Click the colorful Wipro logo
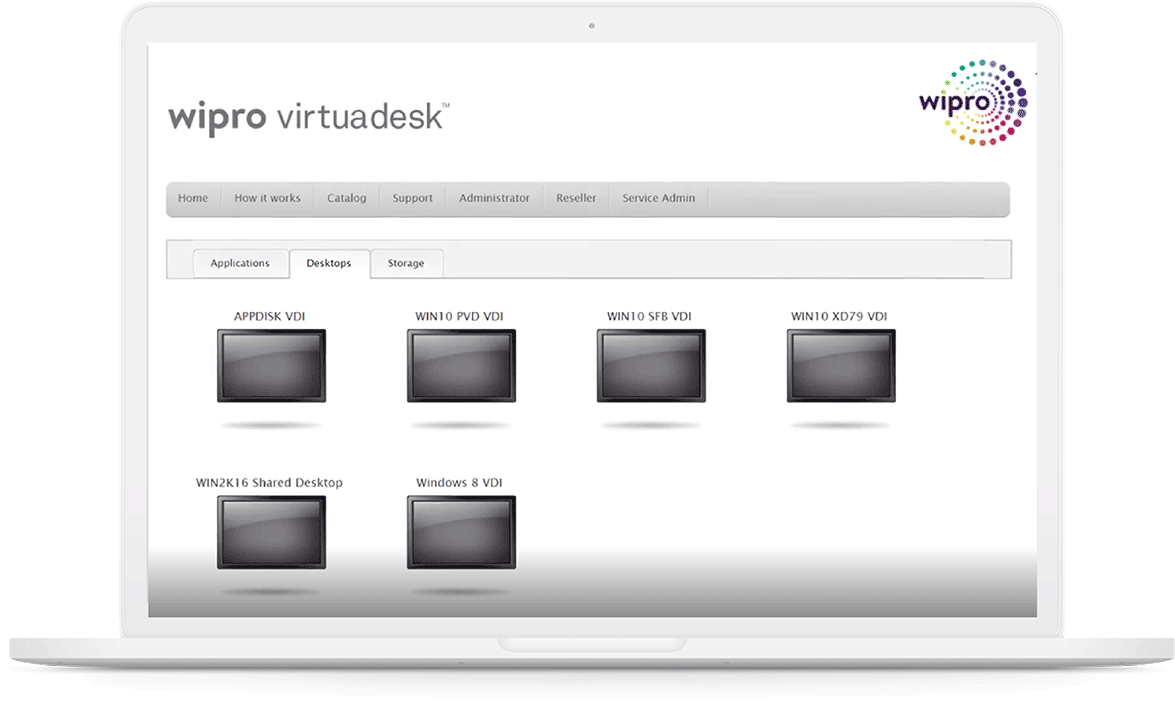Image resolution: width=1175 pixels, height=702 pixels. [x=972, y=103]
